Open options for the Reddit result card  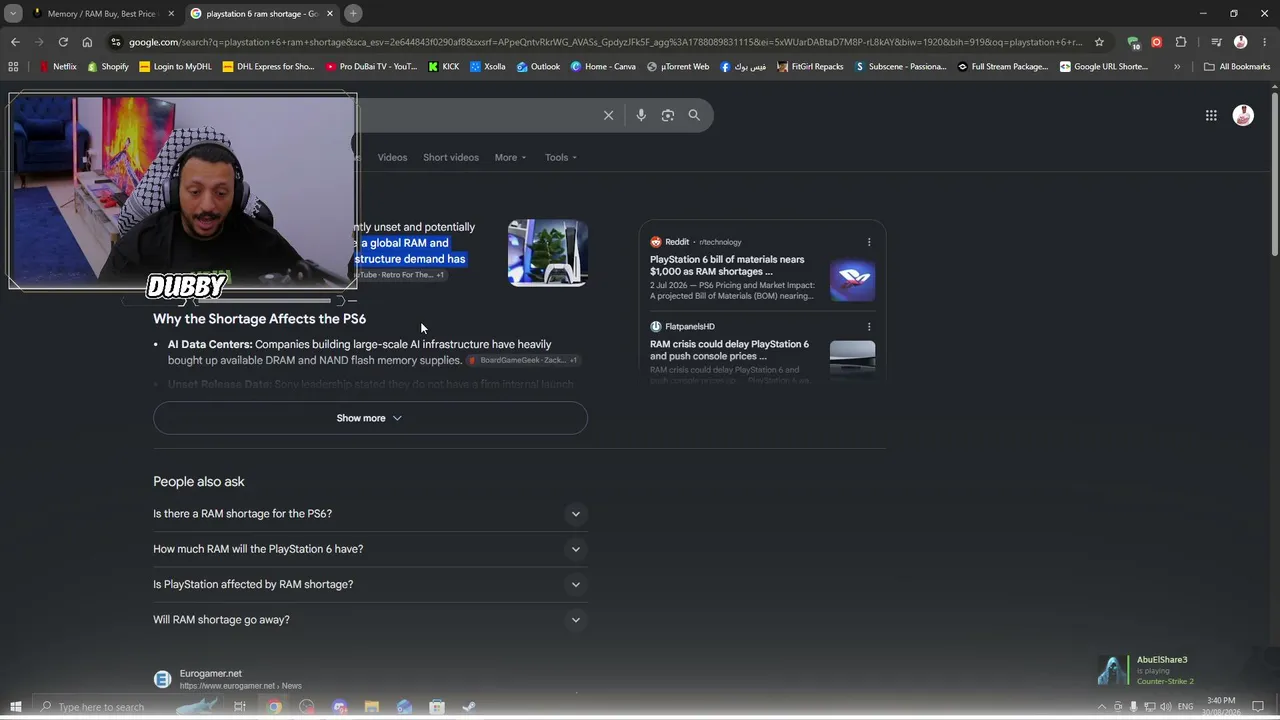click(x=869, y=242)
